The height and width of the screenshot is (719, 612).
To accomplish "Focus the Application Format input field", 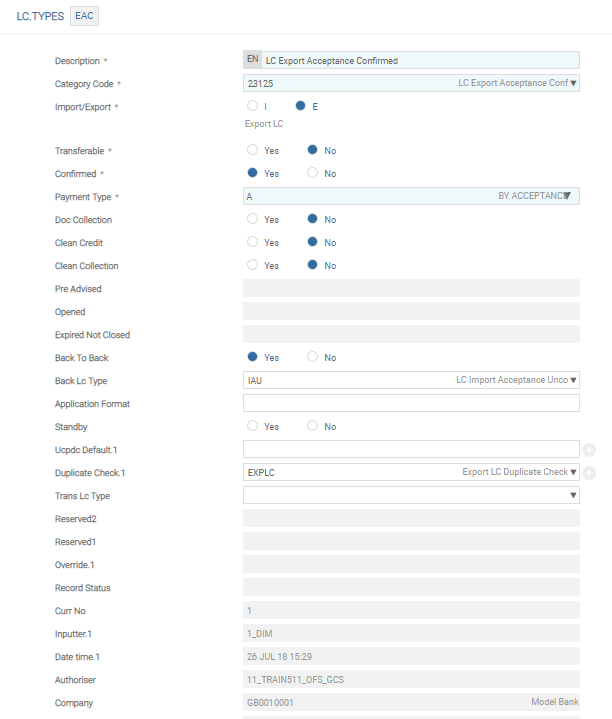I will pos(411,403).
